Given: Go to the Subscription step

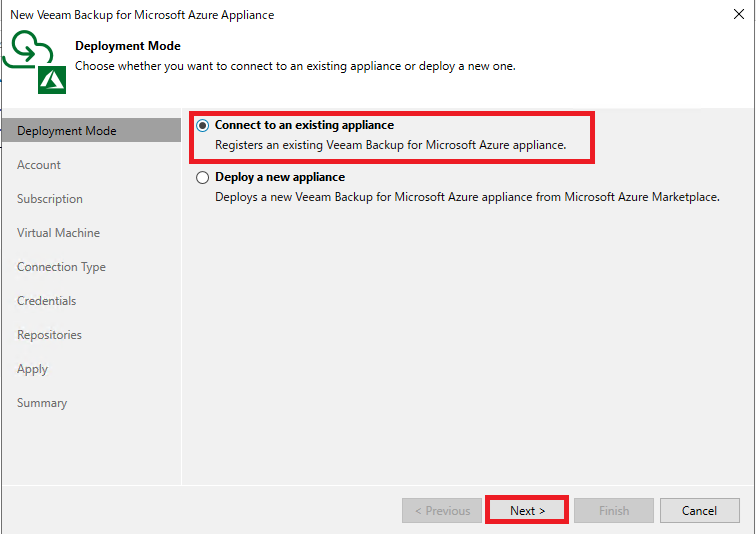Looking at the screenshot, I should coord(50,199).
